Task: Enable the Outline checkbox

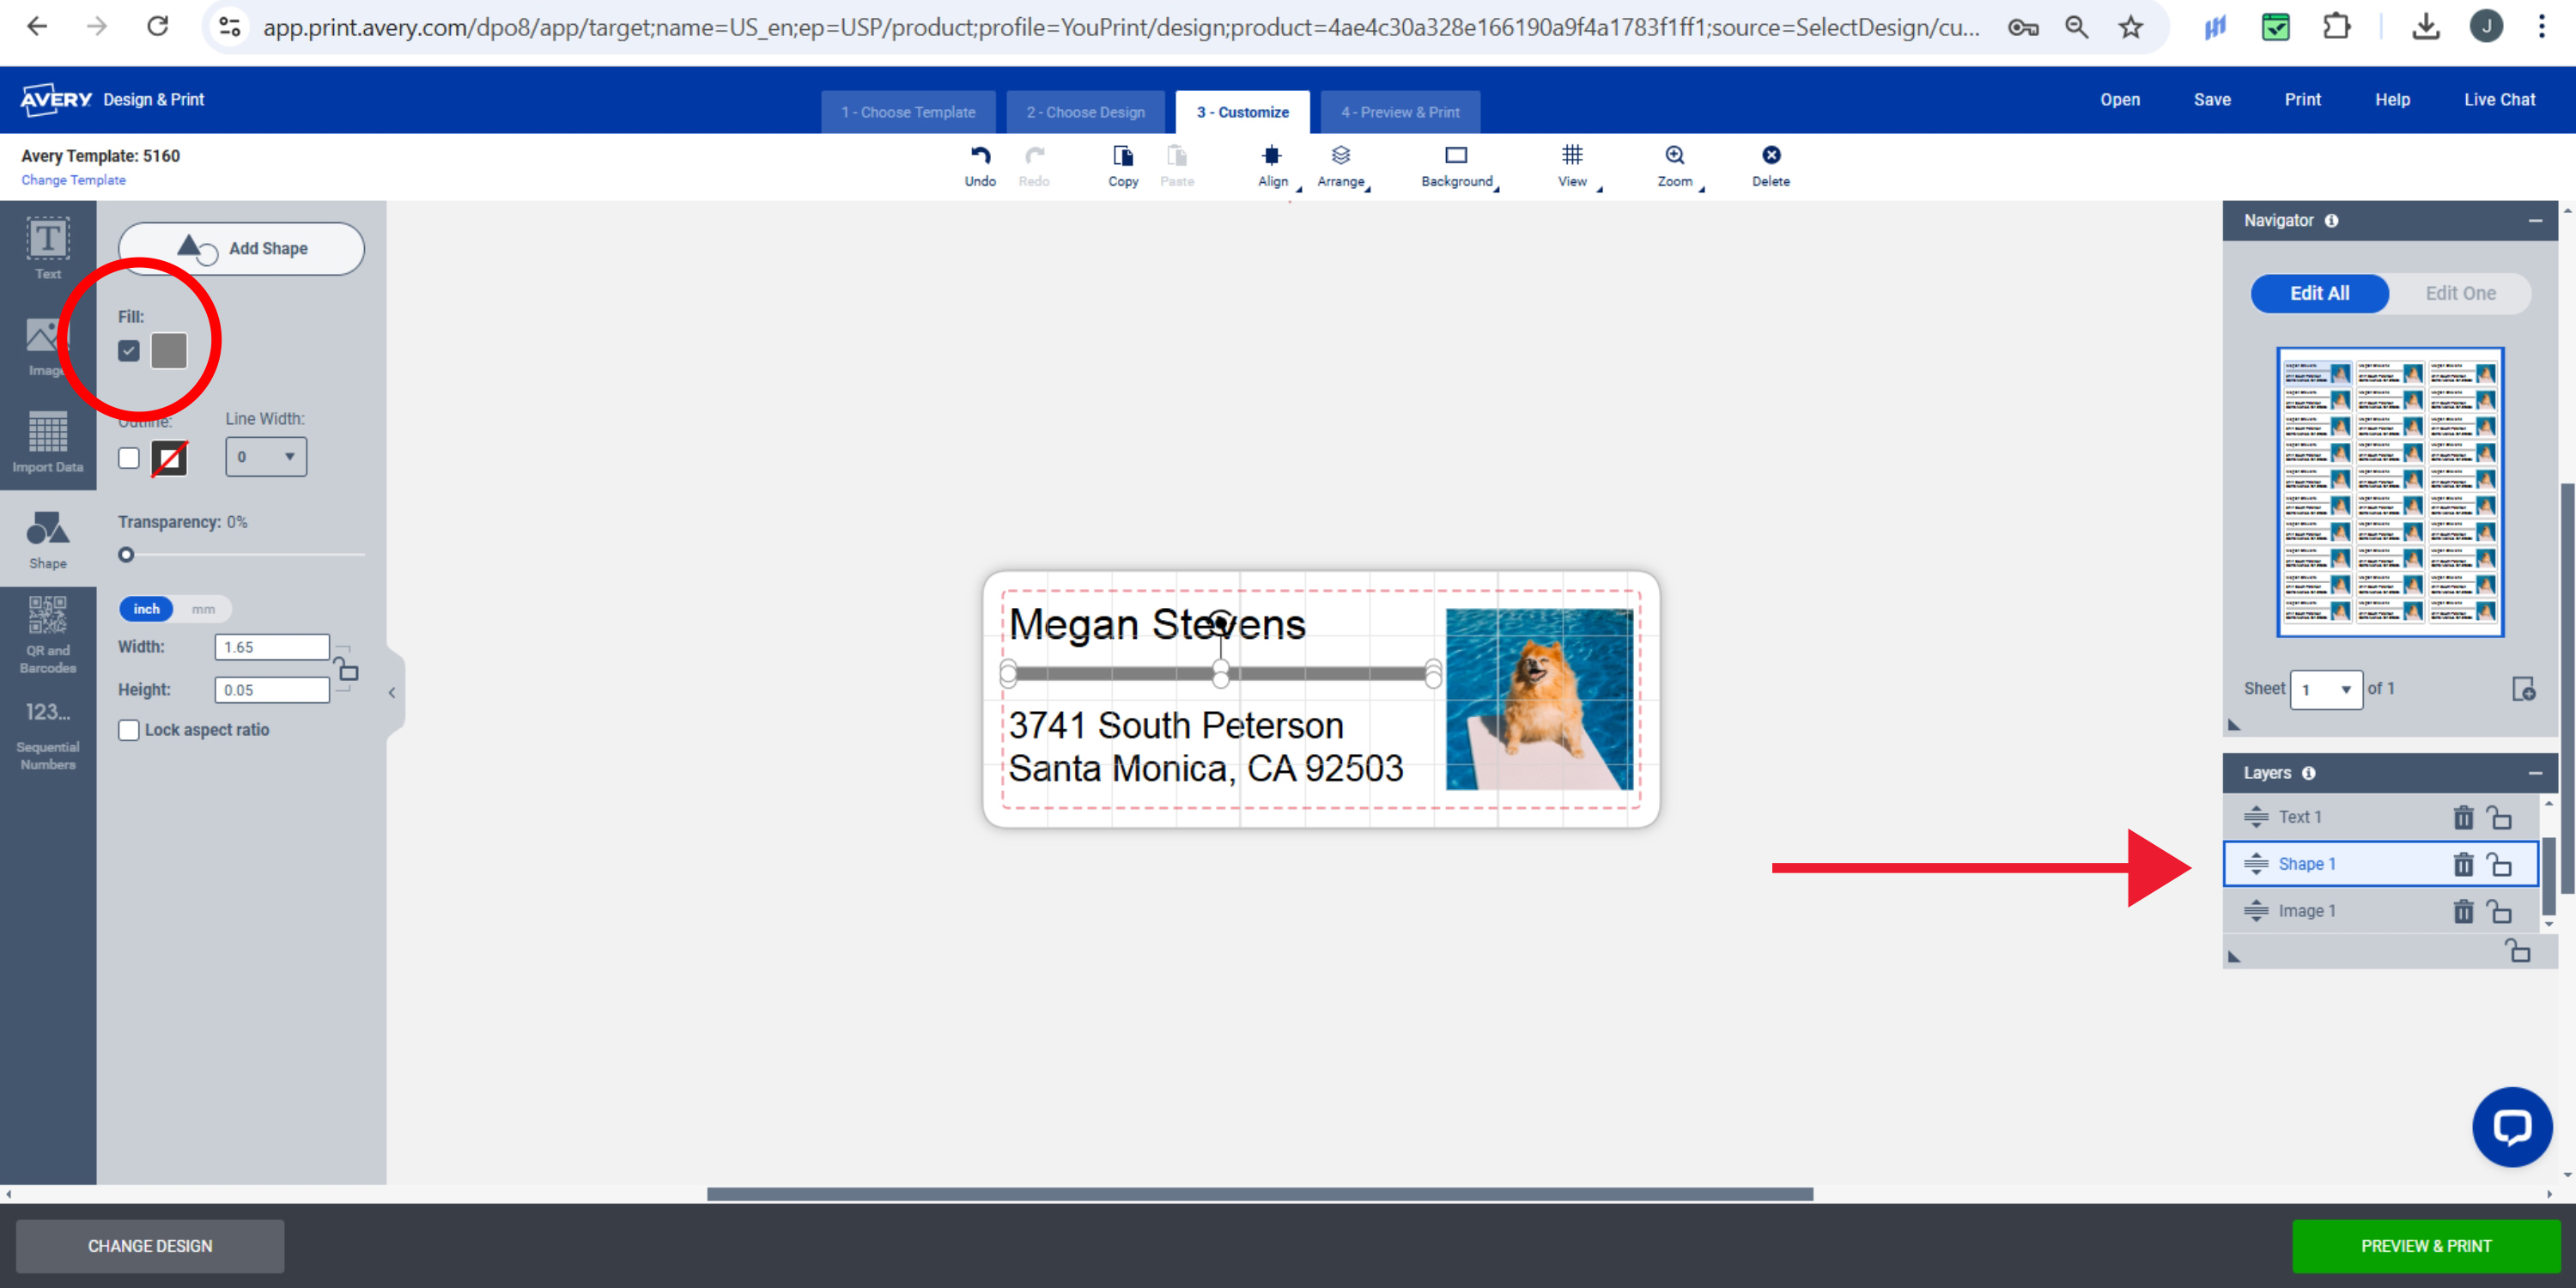Action: coord(129,458)
